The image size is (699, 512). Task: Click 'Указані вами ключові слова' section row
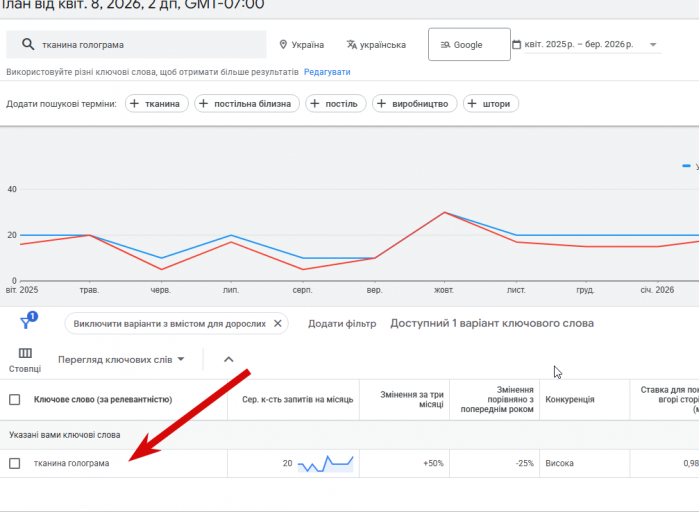point(350,435)
